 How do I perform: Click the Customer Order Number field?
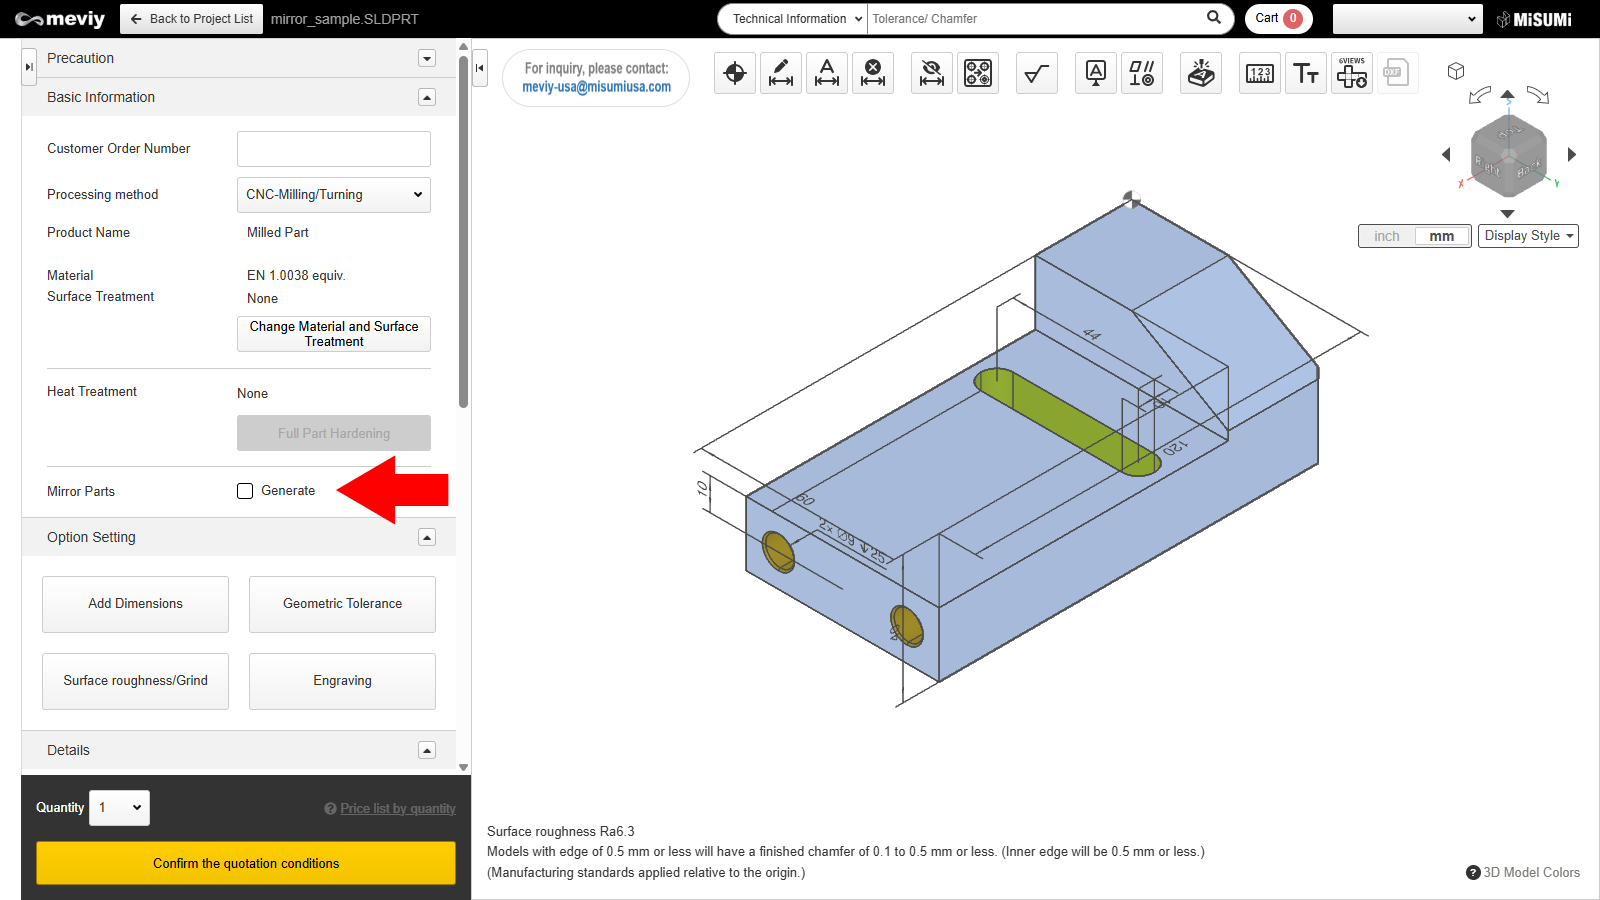point(334,149)
